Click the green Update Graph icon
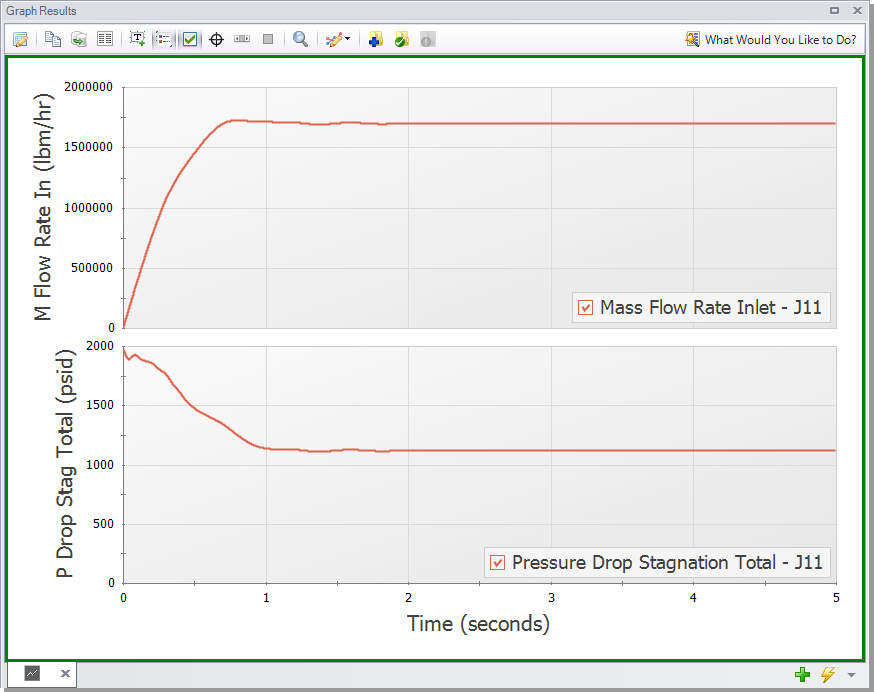This screenshot has width=874, height=692. click(401, 39)
